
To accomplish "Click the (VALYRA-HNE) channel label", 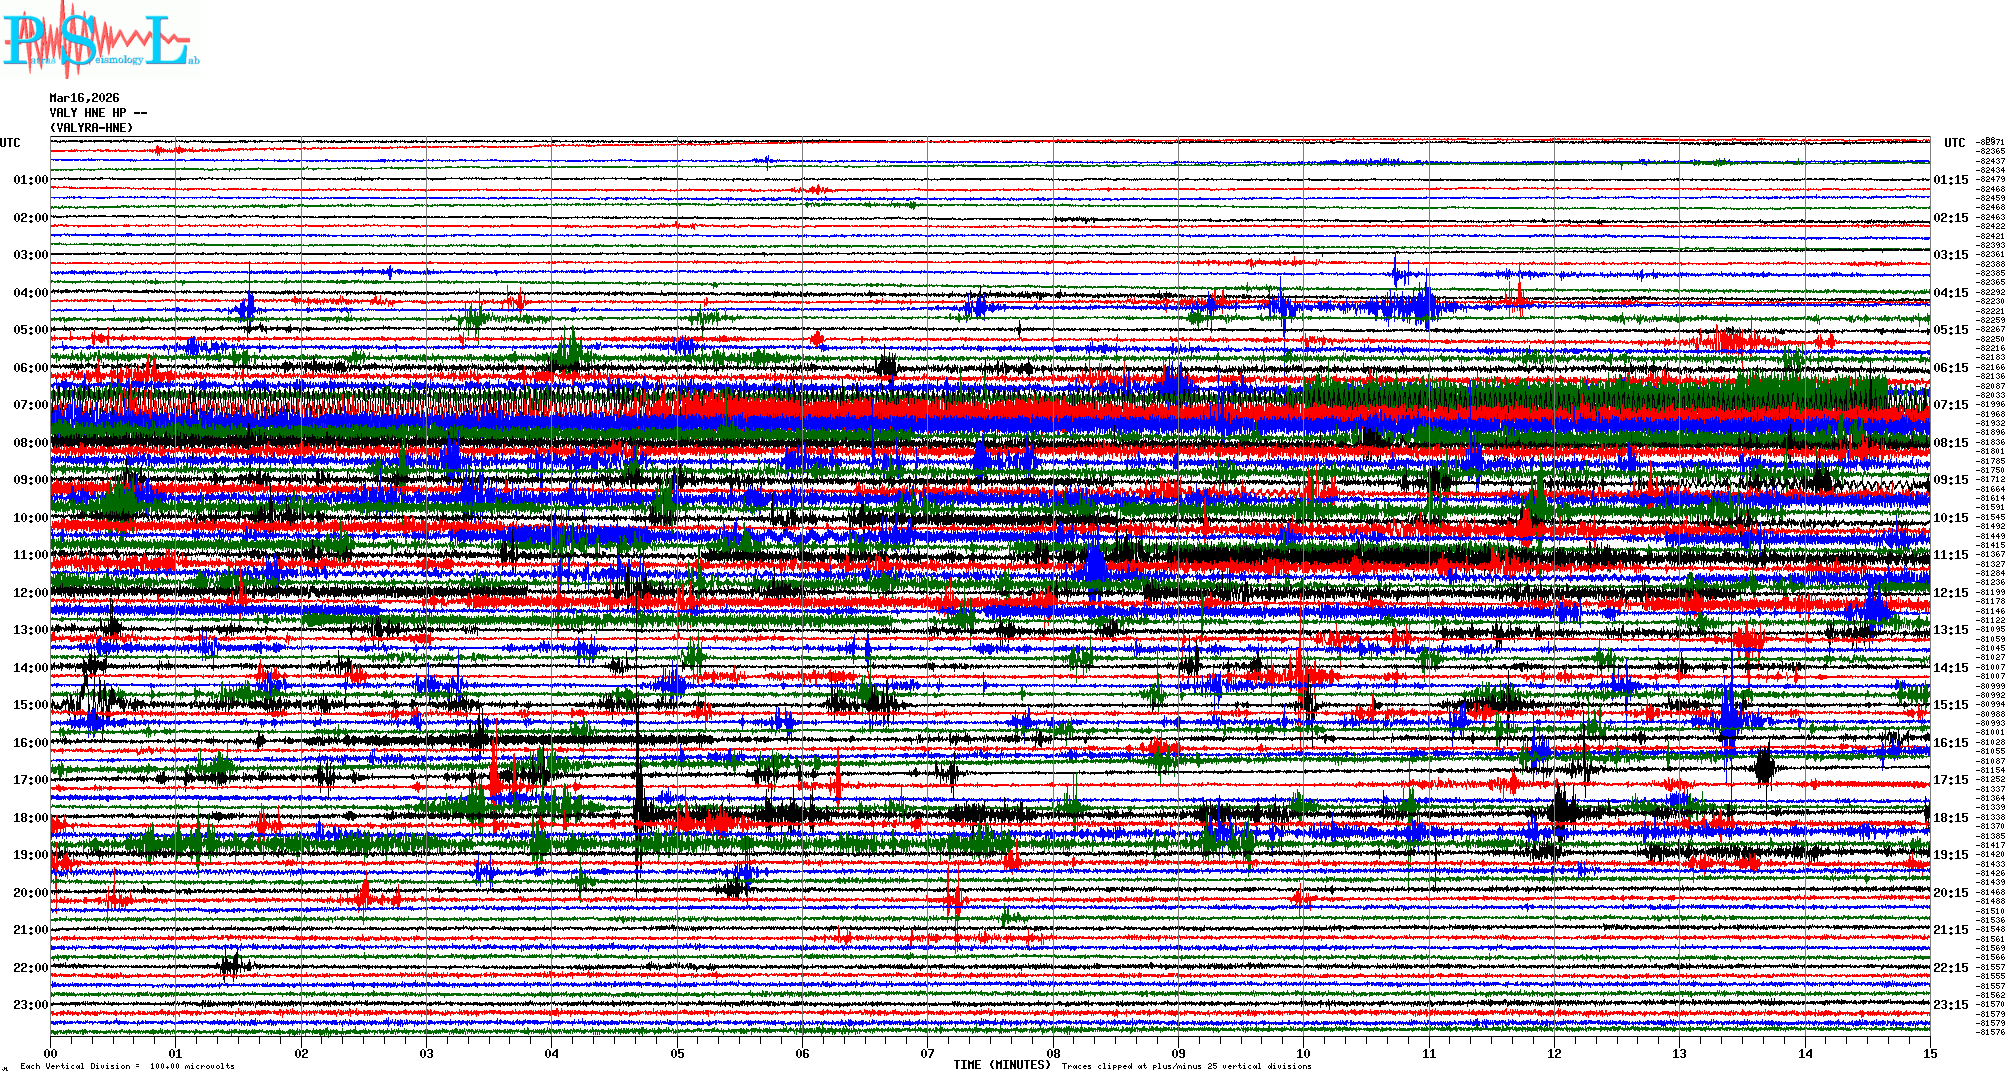I will click(x=91, y=128).
